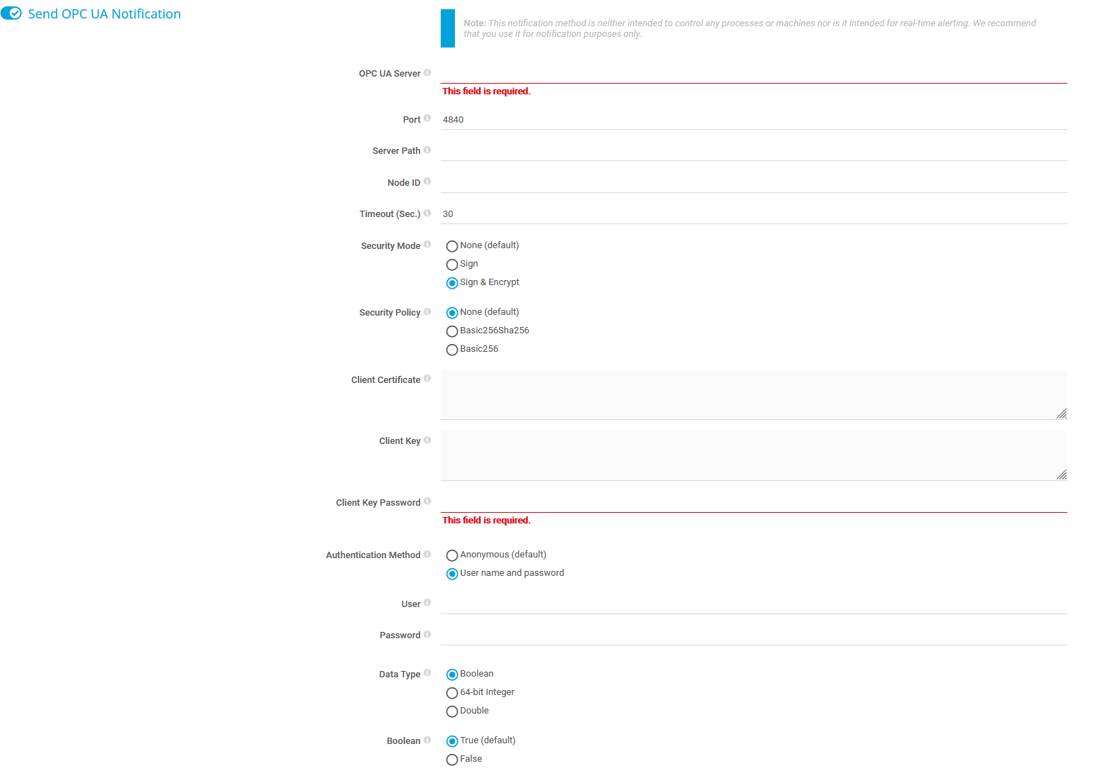Disable the Send OPC UA Notification toggle

[12, 13]
